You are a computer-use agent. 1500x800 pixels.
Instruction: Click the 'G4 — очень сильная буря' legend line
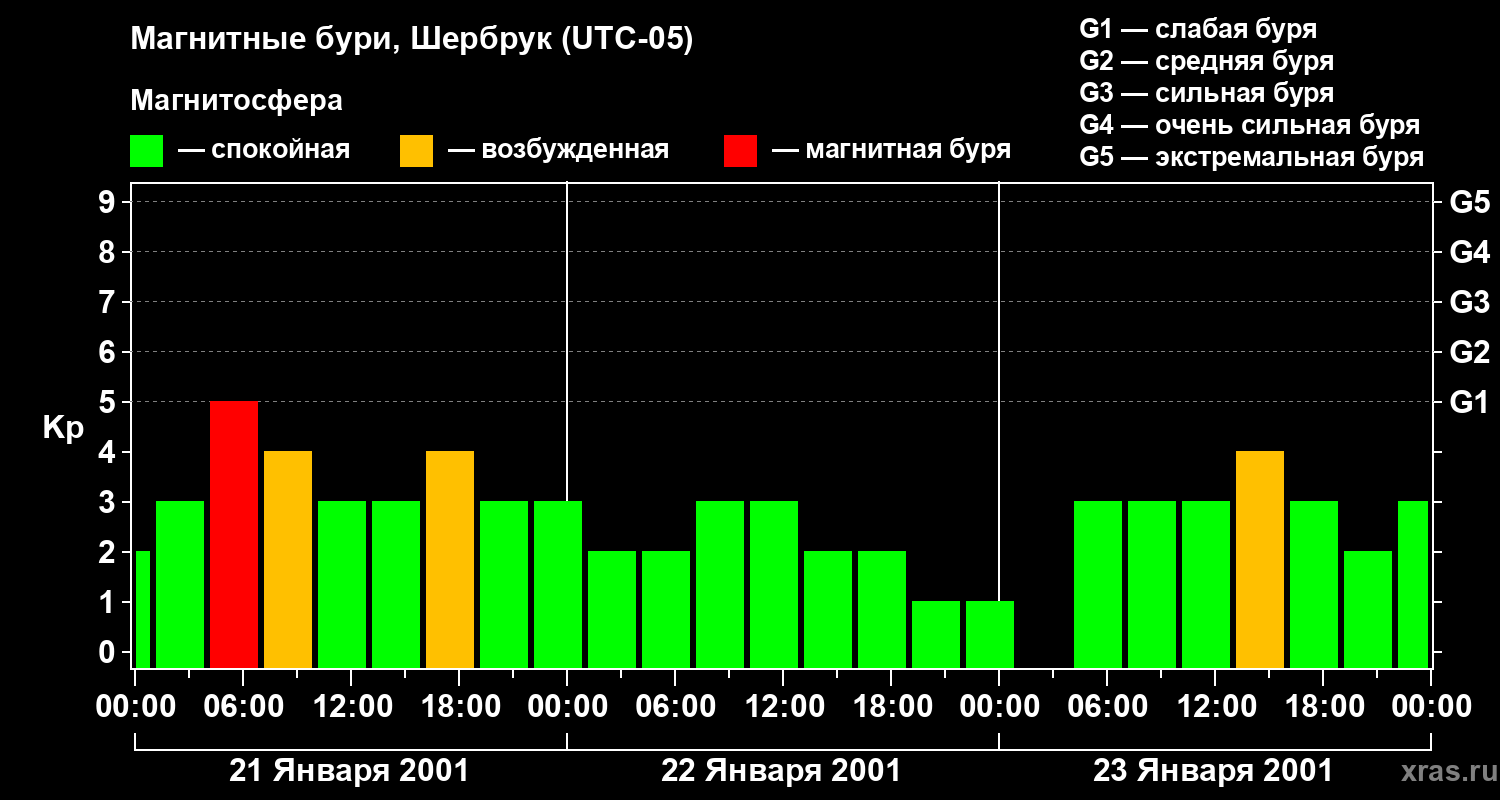coord(1250,125)
